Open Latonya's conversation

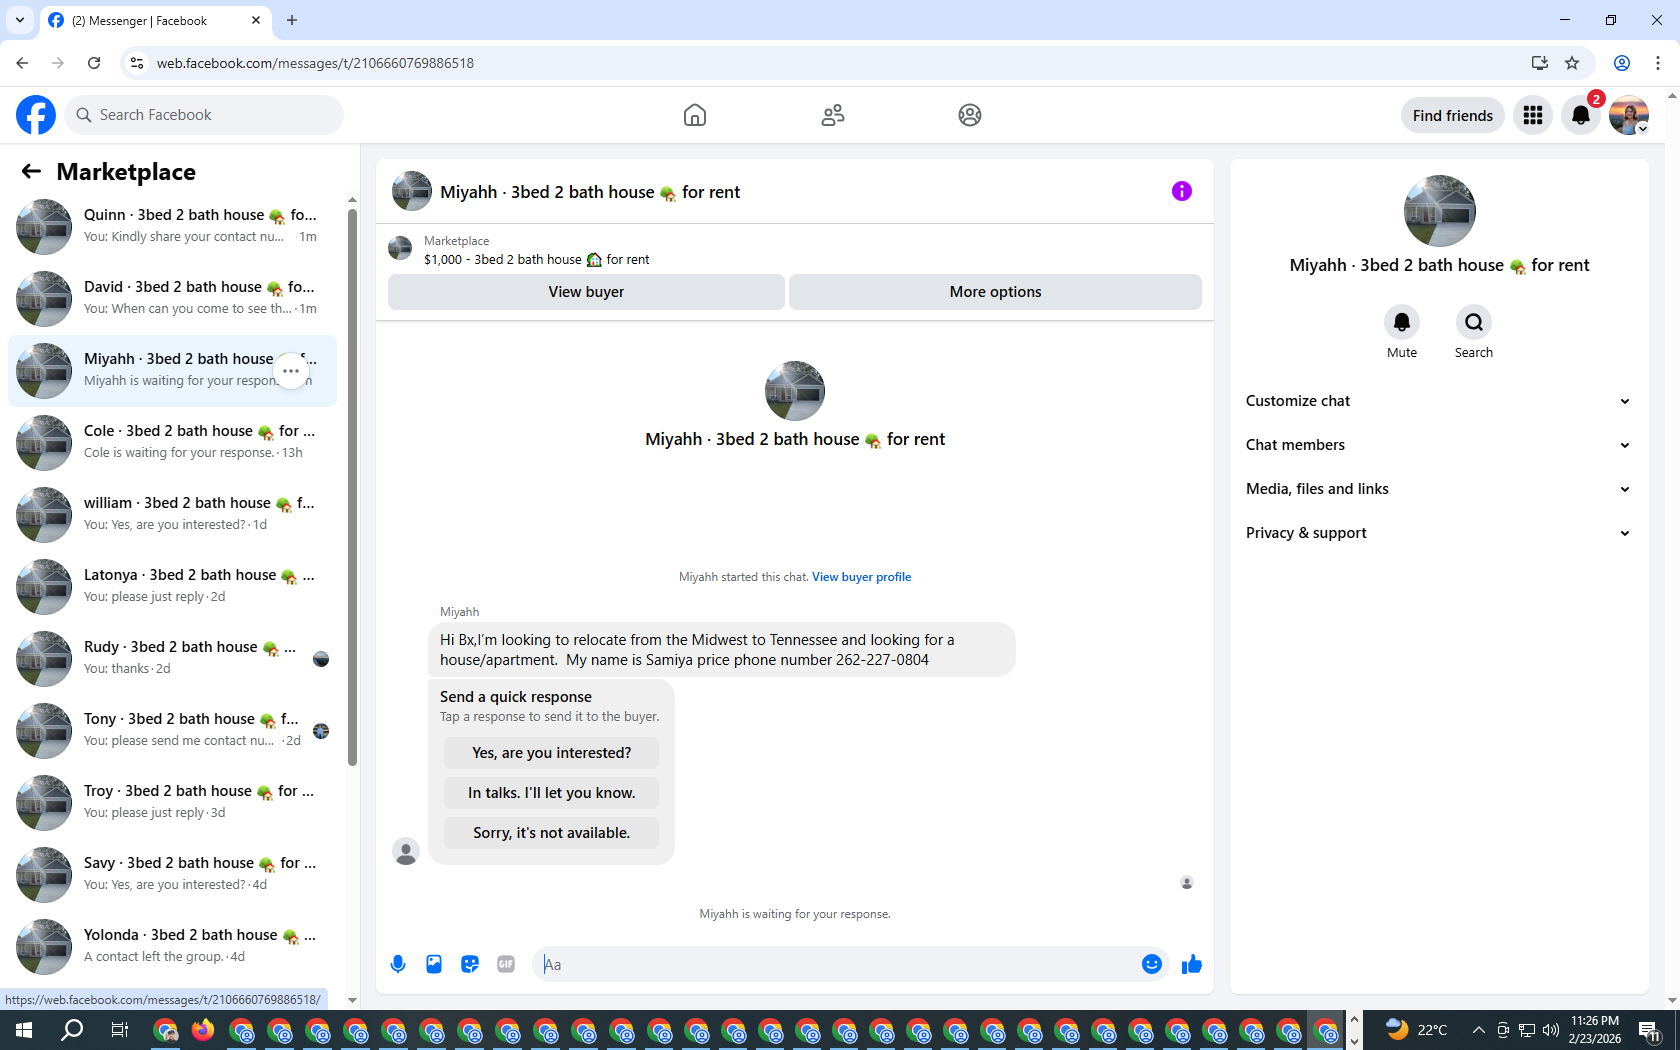[x=172, y=586]
